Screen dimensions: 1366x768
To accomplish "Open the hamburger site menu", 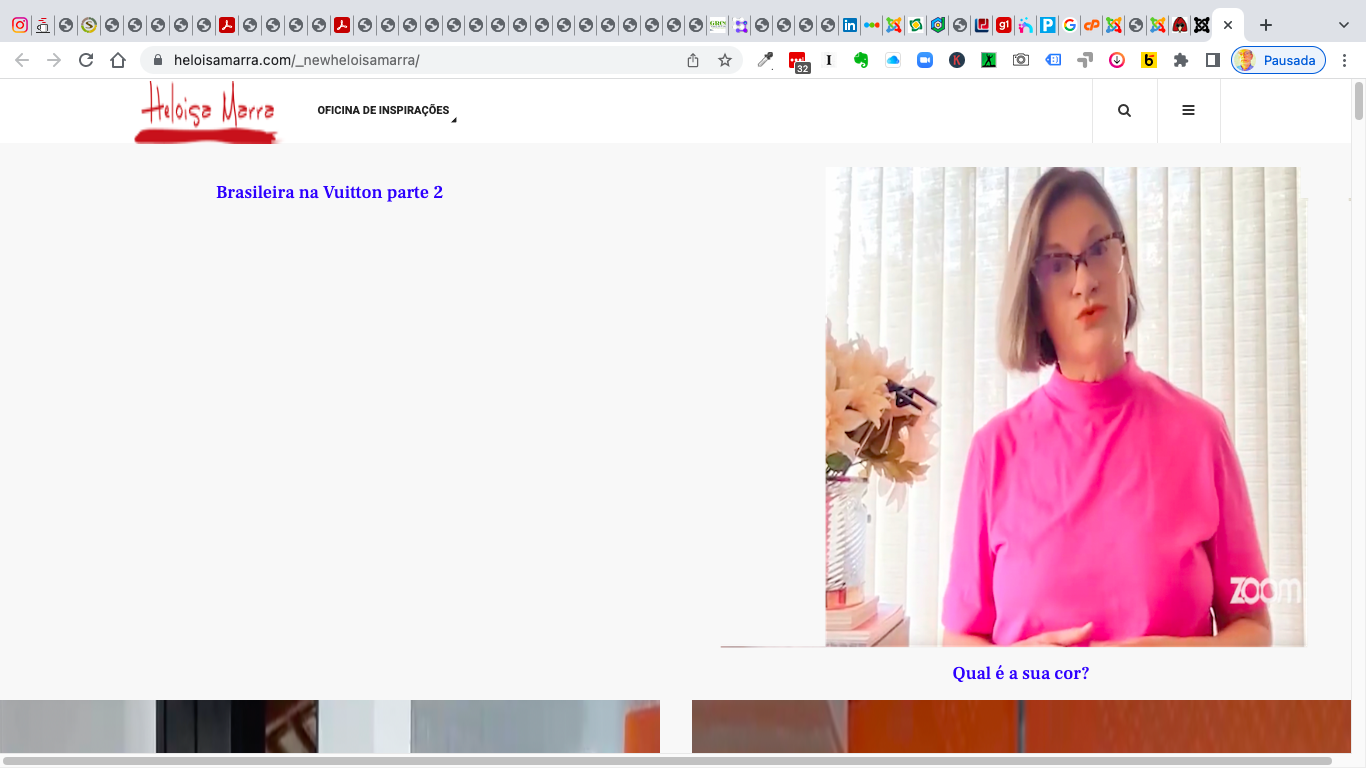I will pos(1188,111).
